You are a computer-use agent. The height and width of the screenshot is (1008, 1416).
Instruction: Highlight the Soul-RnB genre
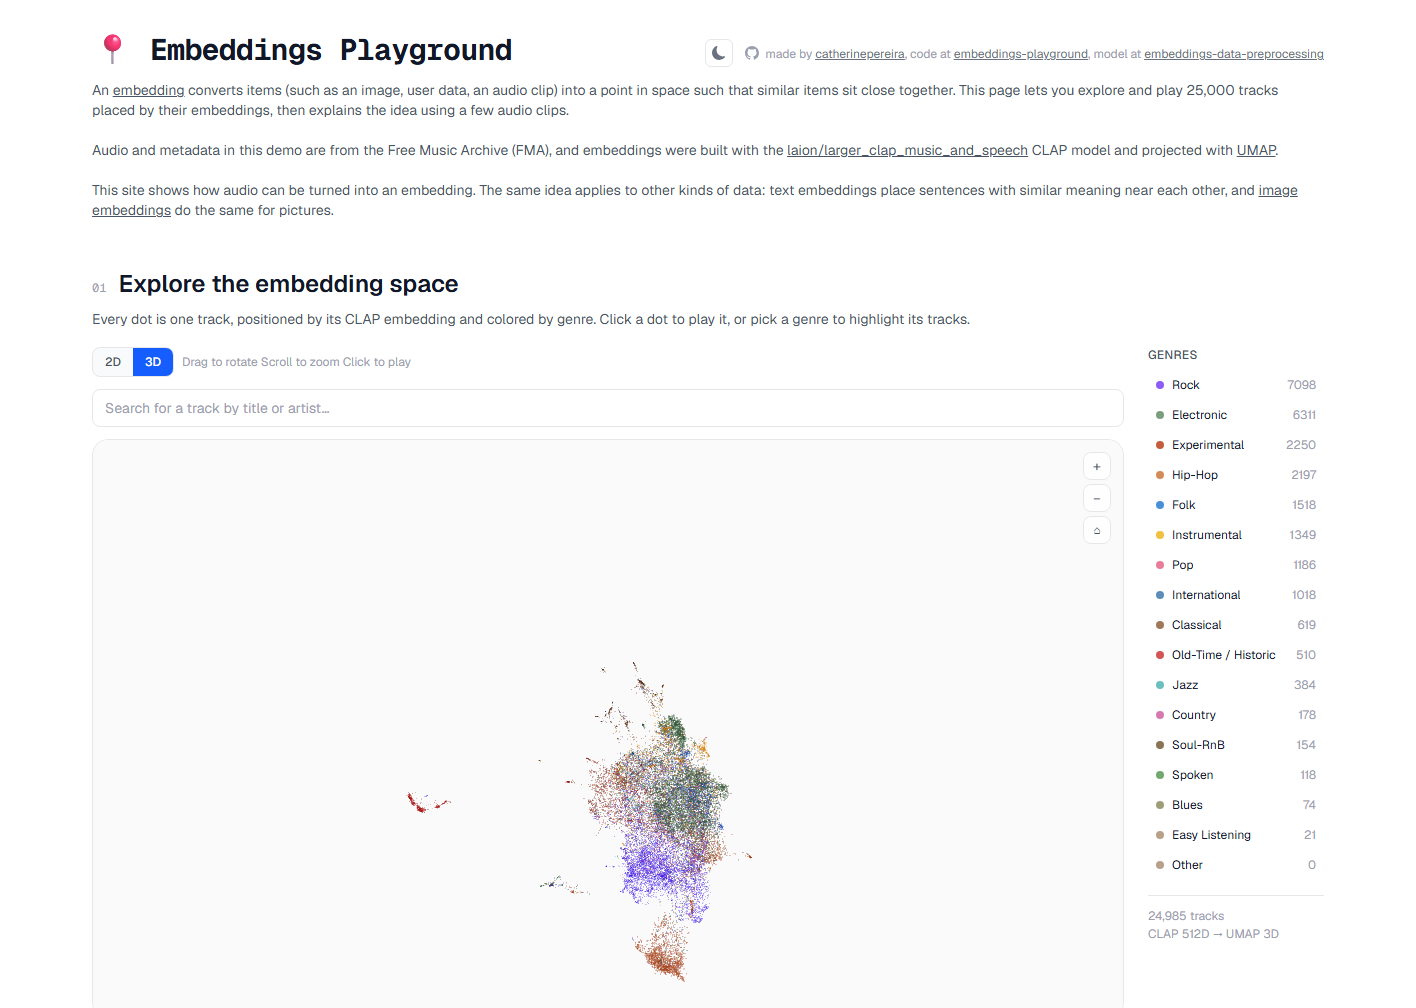[1236, 745]
